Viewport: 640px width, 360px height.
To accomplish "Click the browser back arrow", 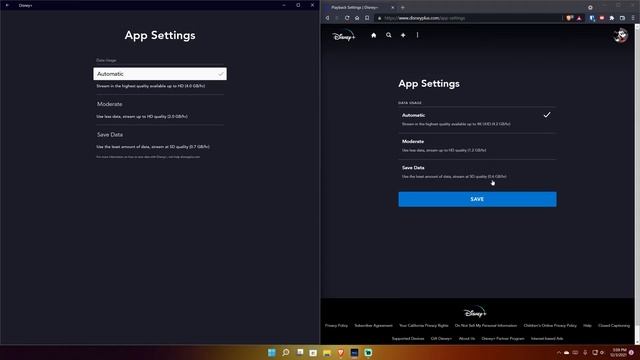I will (327, 18).
